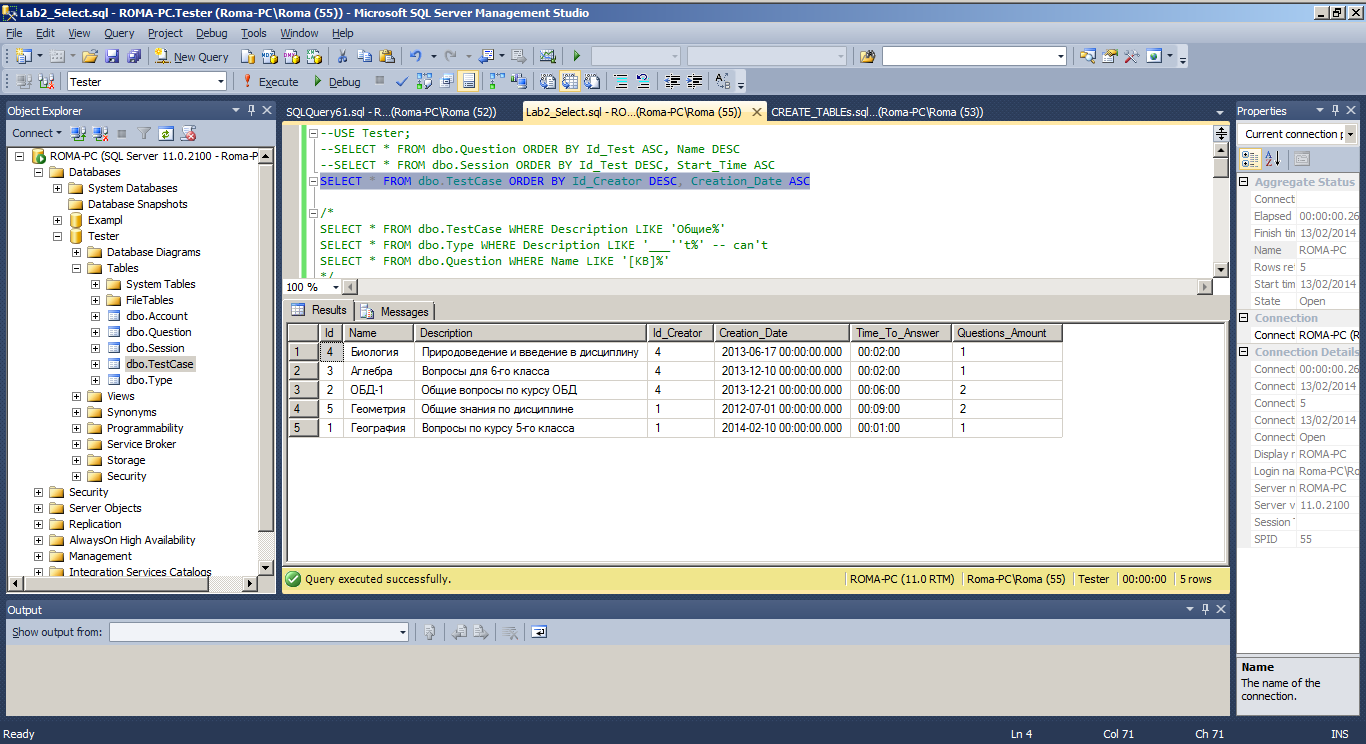Open the Toolbox wrench icon
Image resolution: width=1366 pixels, height=744 pixels.
point(1132,57)
